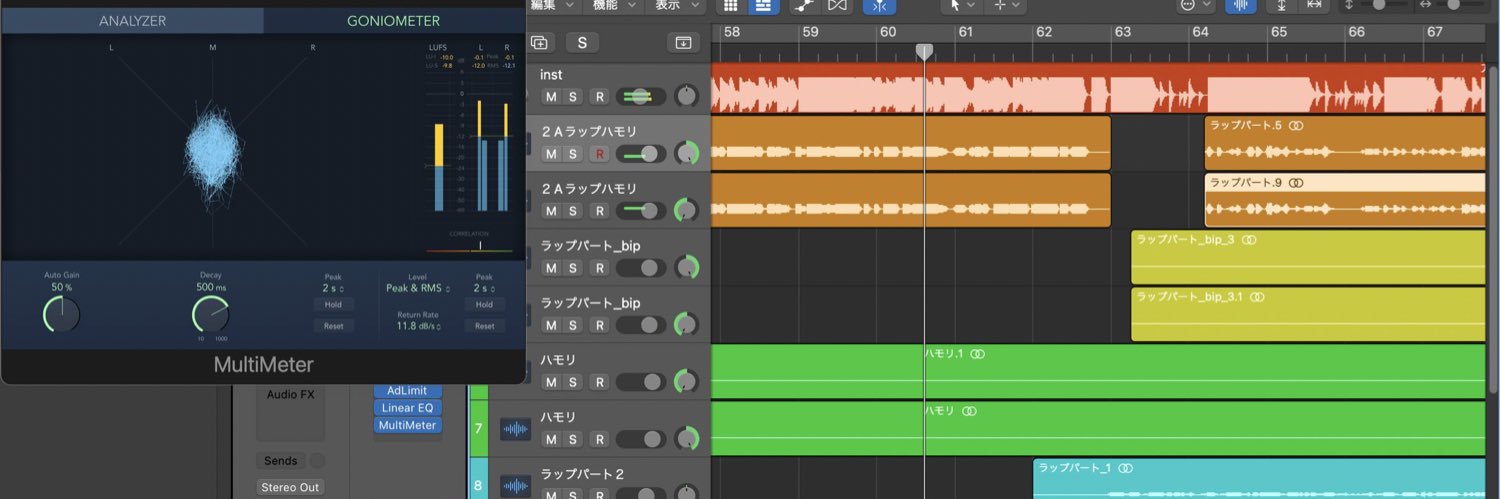Click inst track volume fader

[641, 97]
